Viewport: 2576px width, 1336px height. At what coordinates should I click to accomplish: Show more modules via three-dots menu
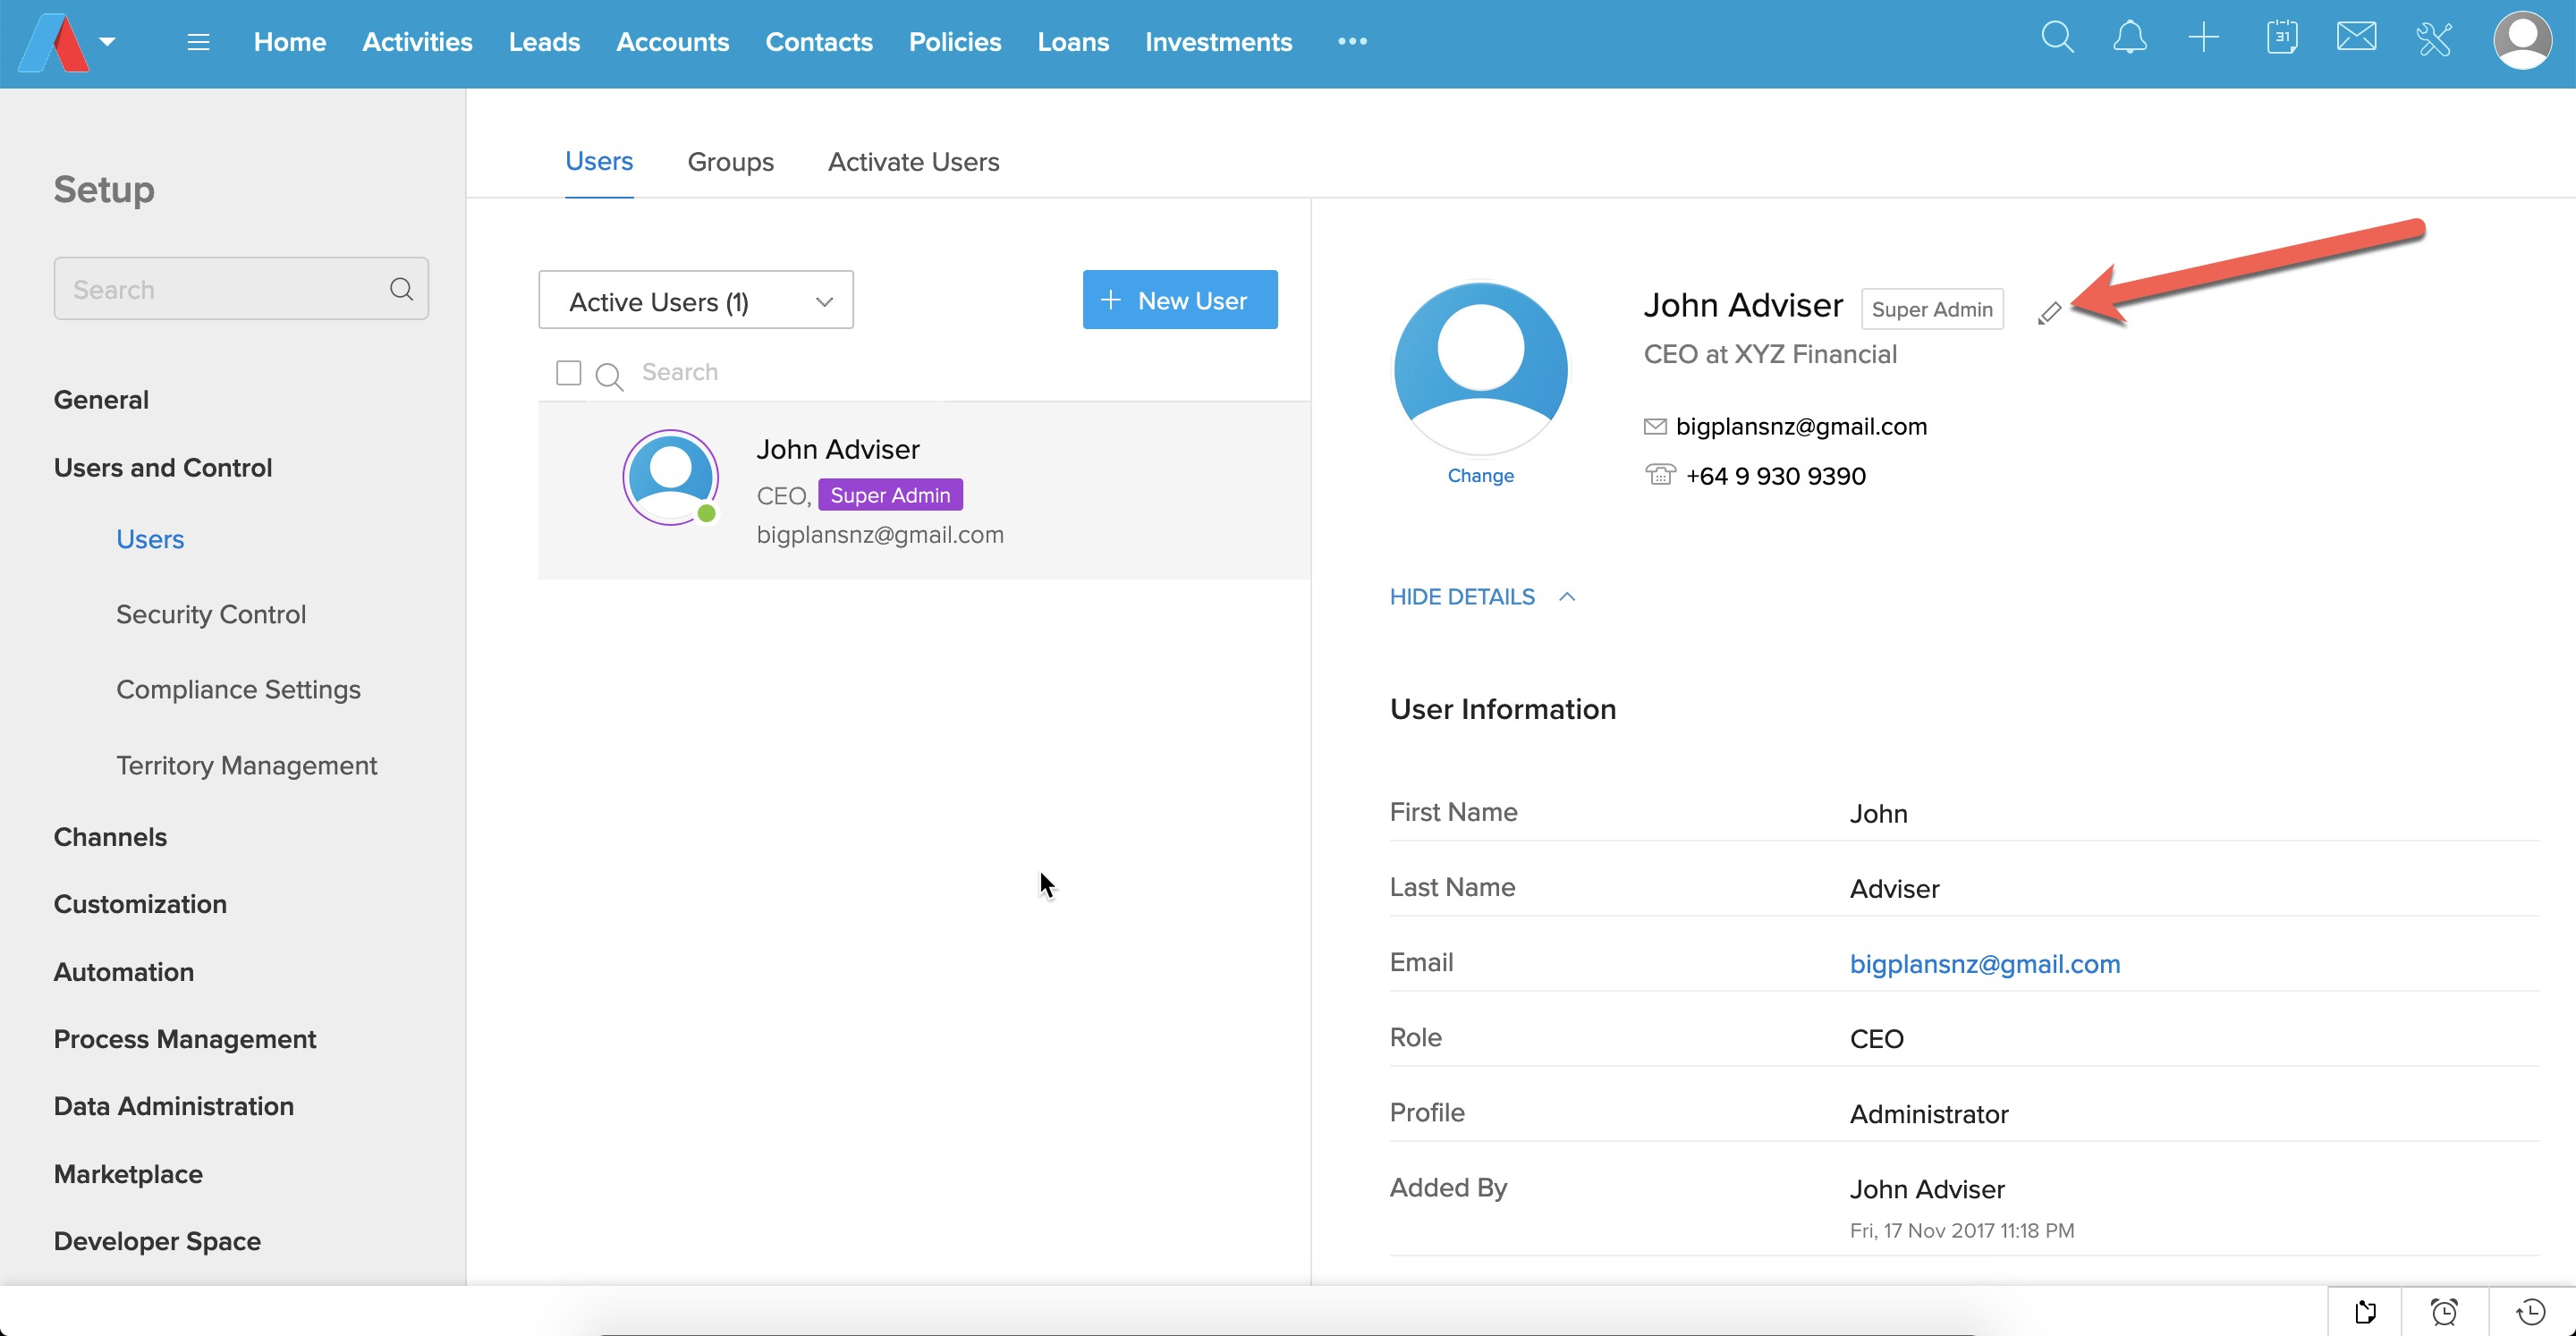point(1352,42)
